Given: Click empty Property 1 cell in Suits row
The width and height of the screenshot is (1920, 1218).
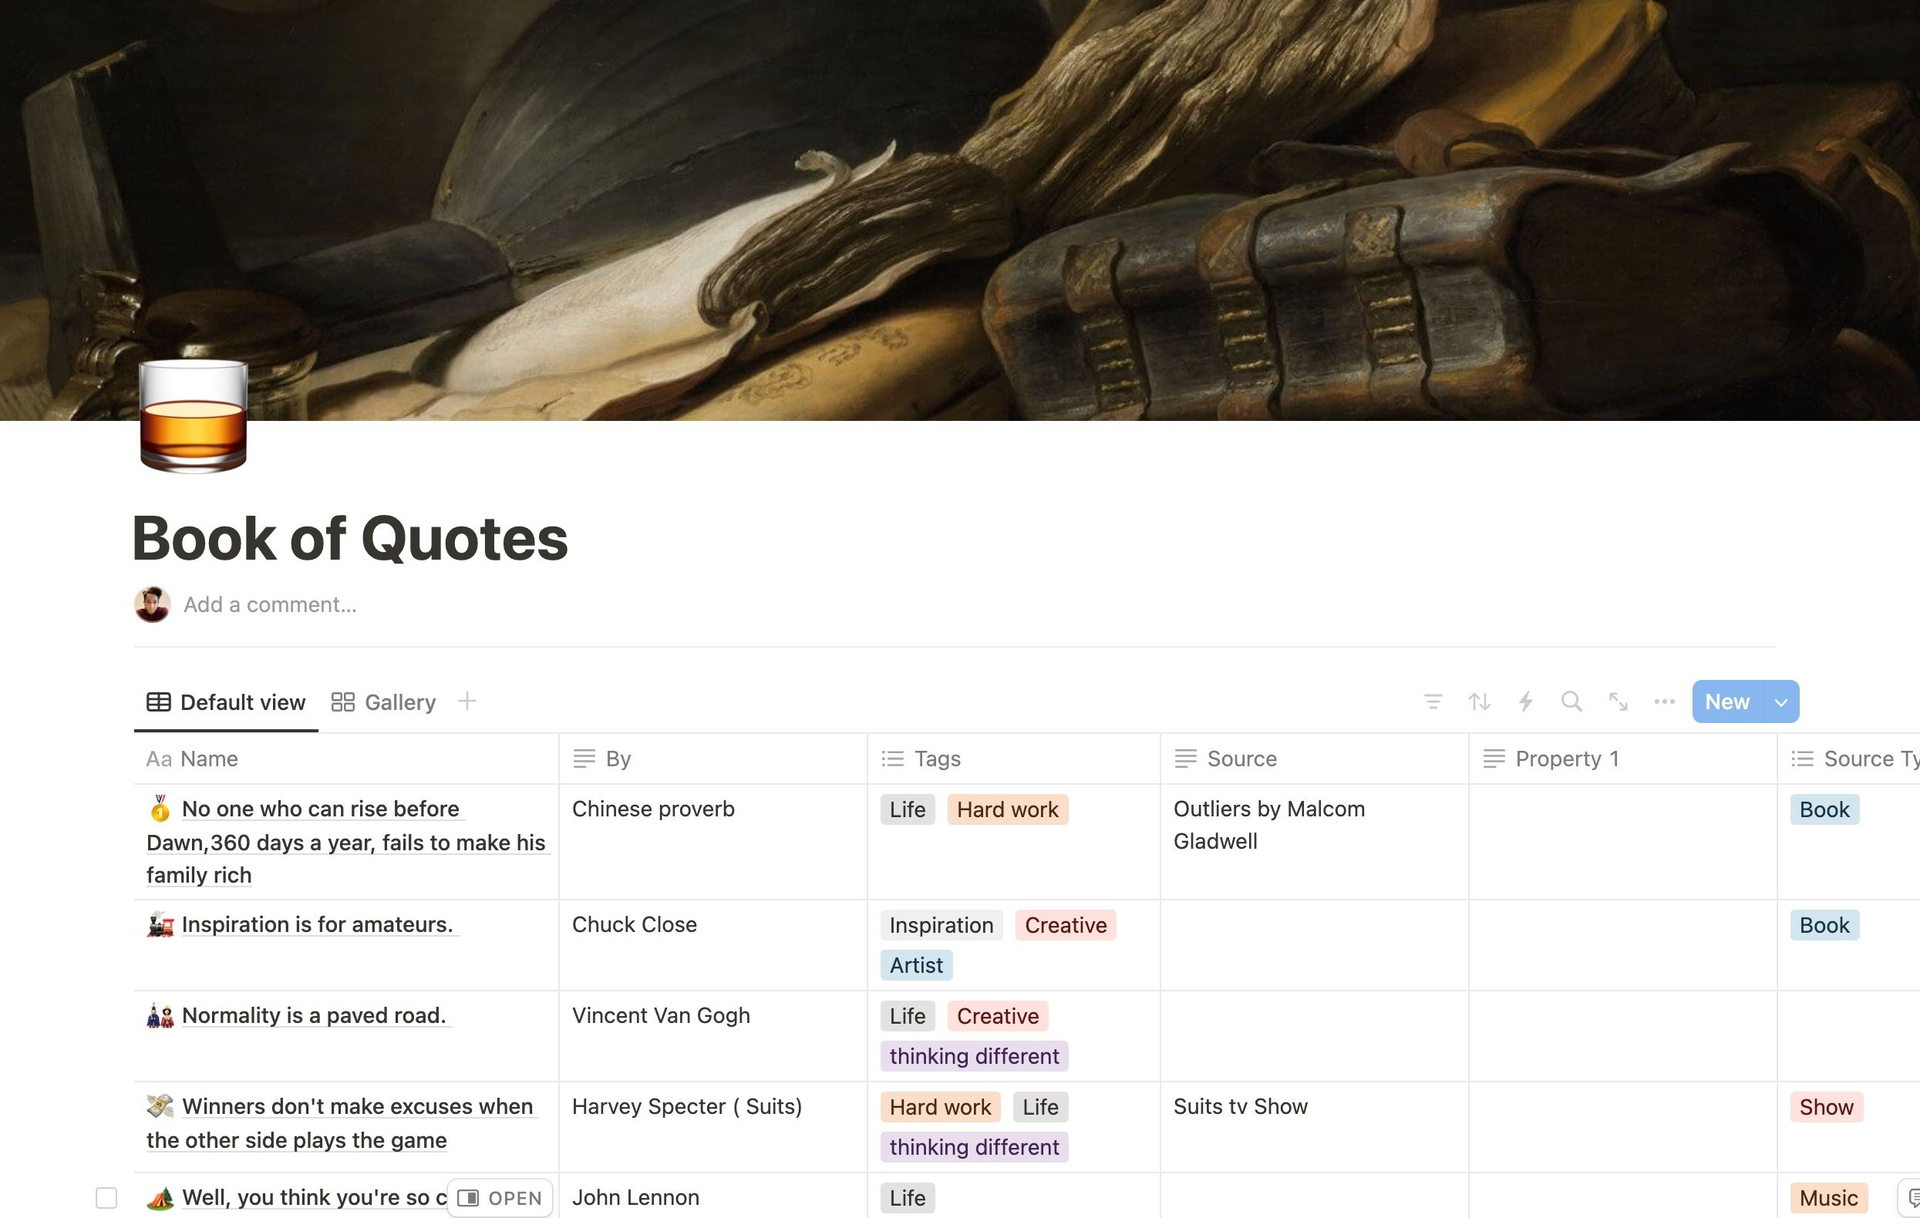Looking at the screenshot, I should click(x=1623, y=1127).
